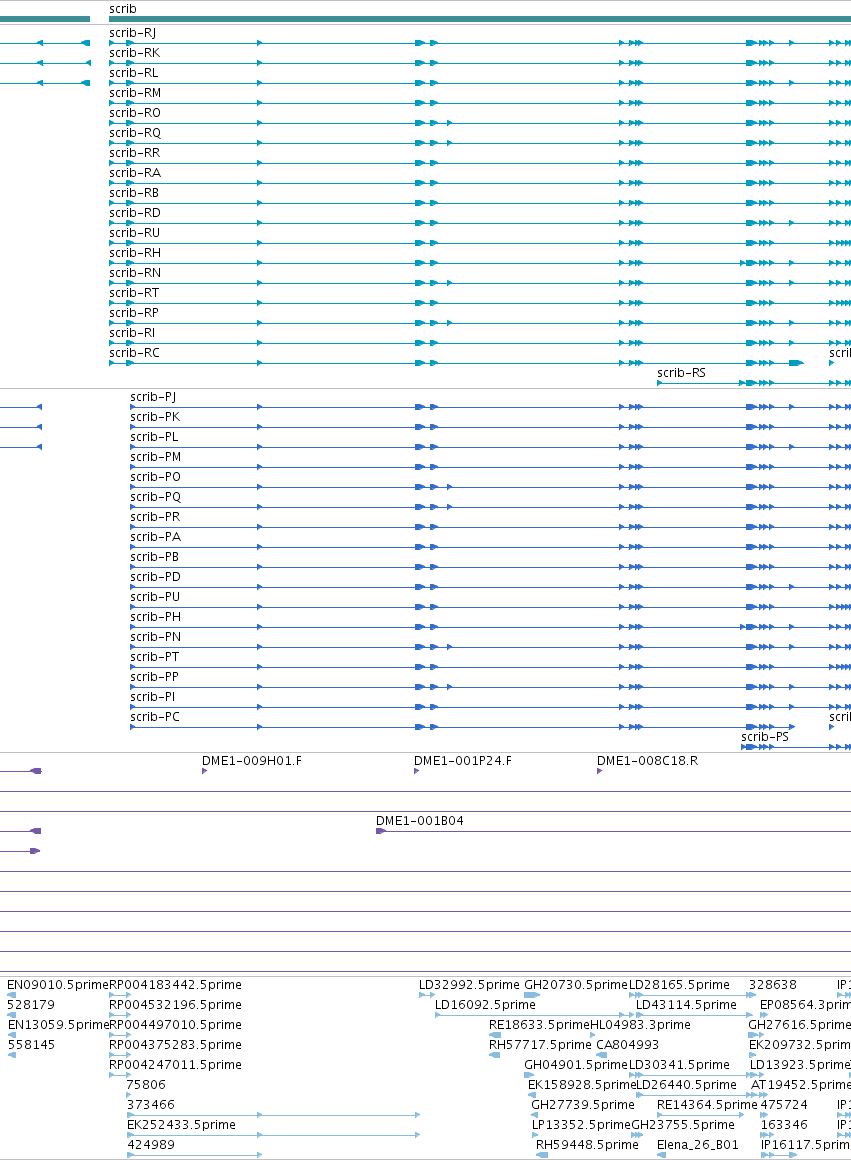851x1160 pixels.
Task: Select the scrib-PN protein label
Action: [x=155, y=636]
